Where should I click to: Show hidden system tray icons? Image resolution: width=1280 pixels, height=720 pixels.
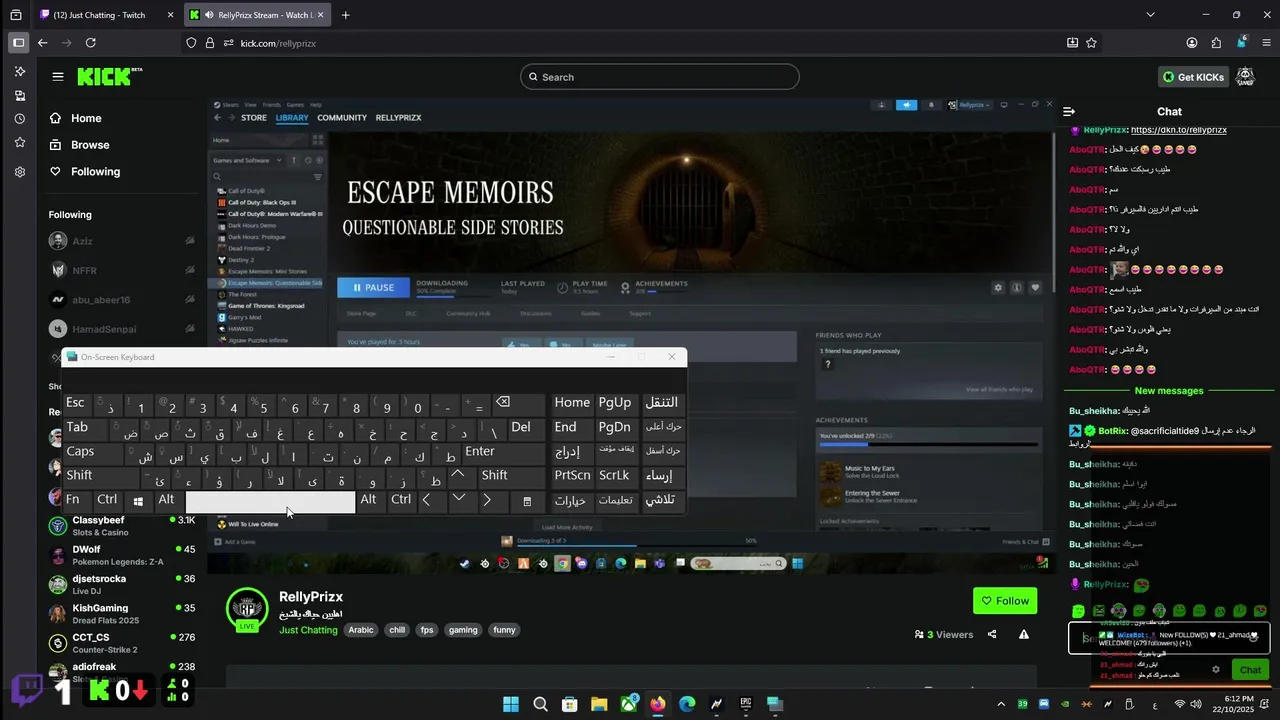click(1001, 704)
